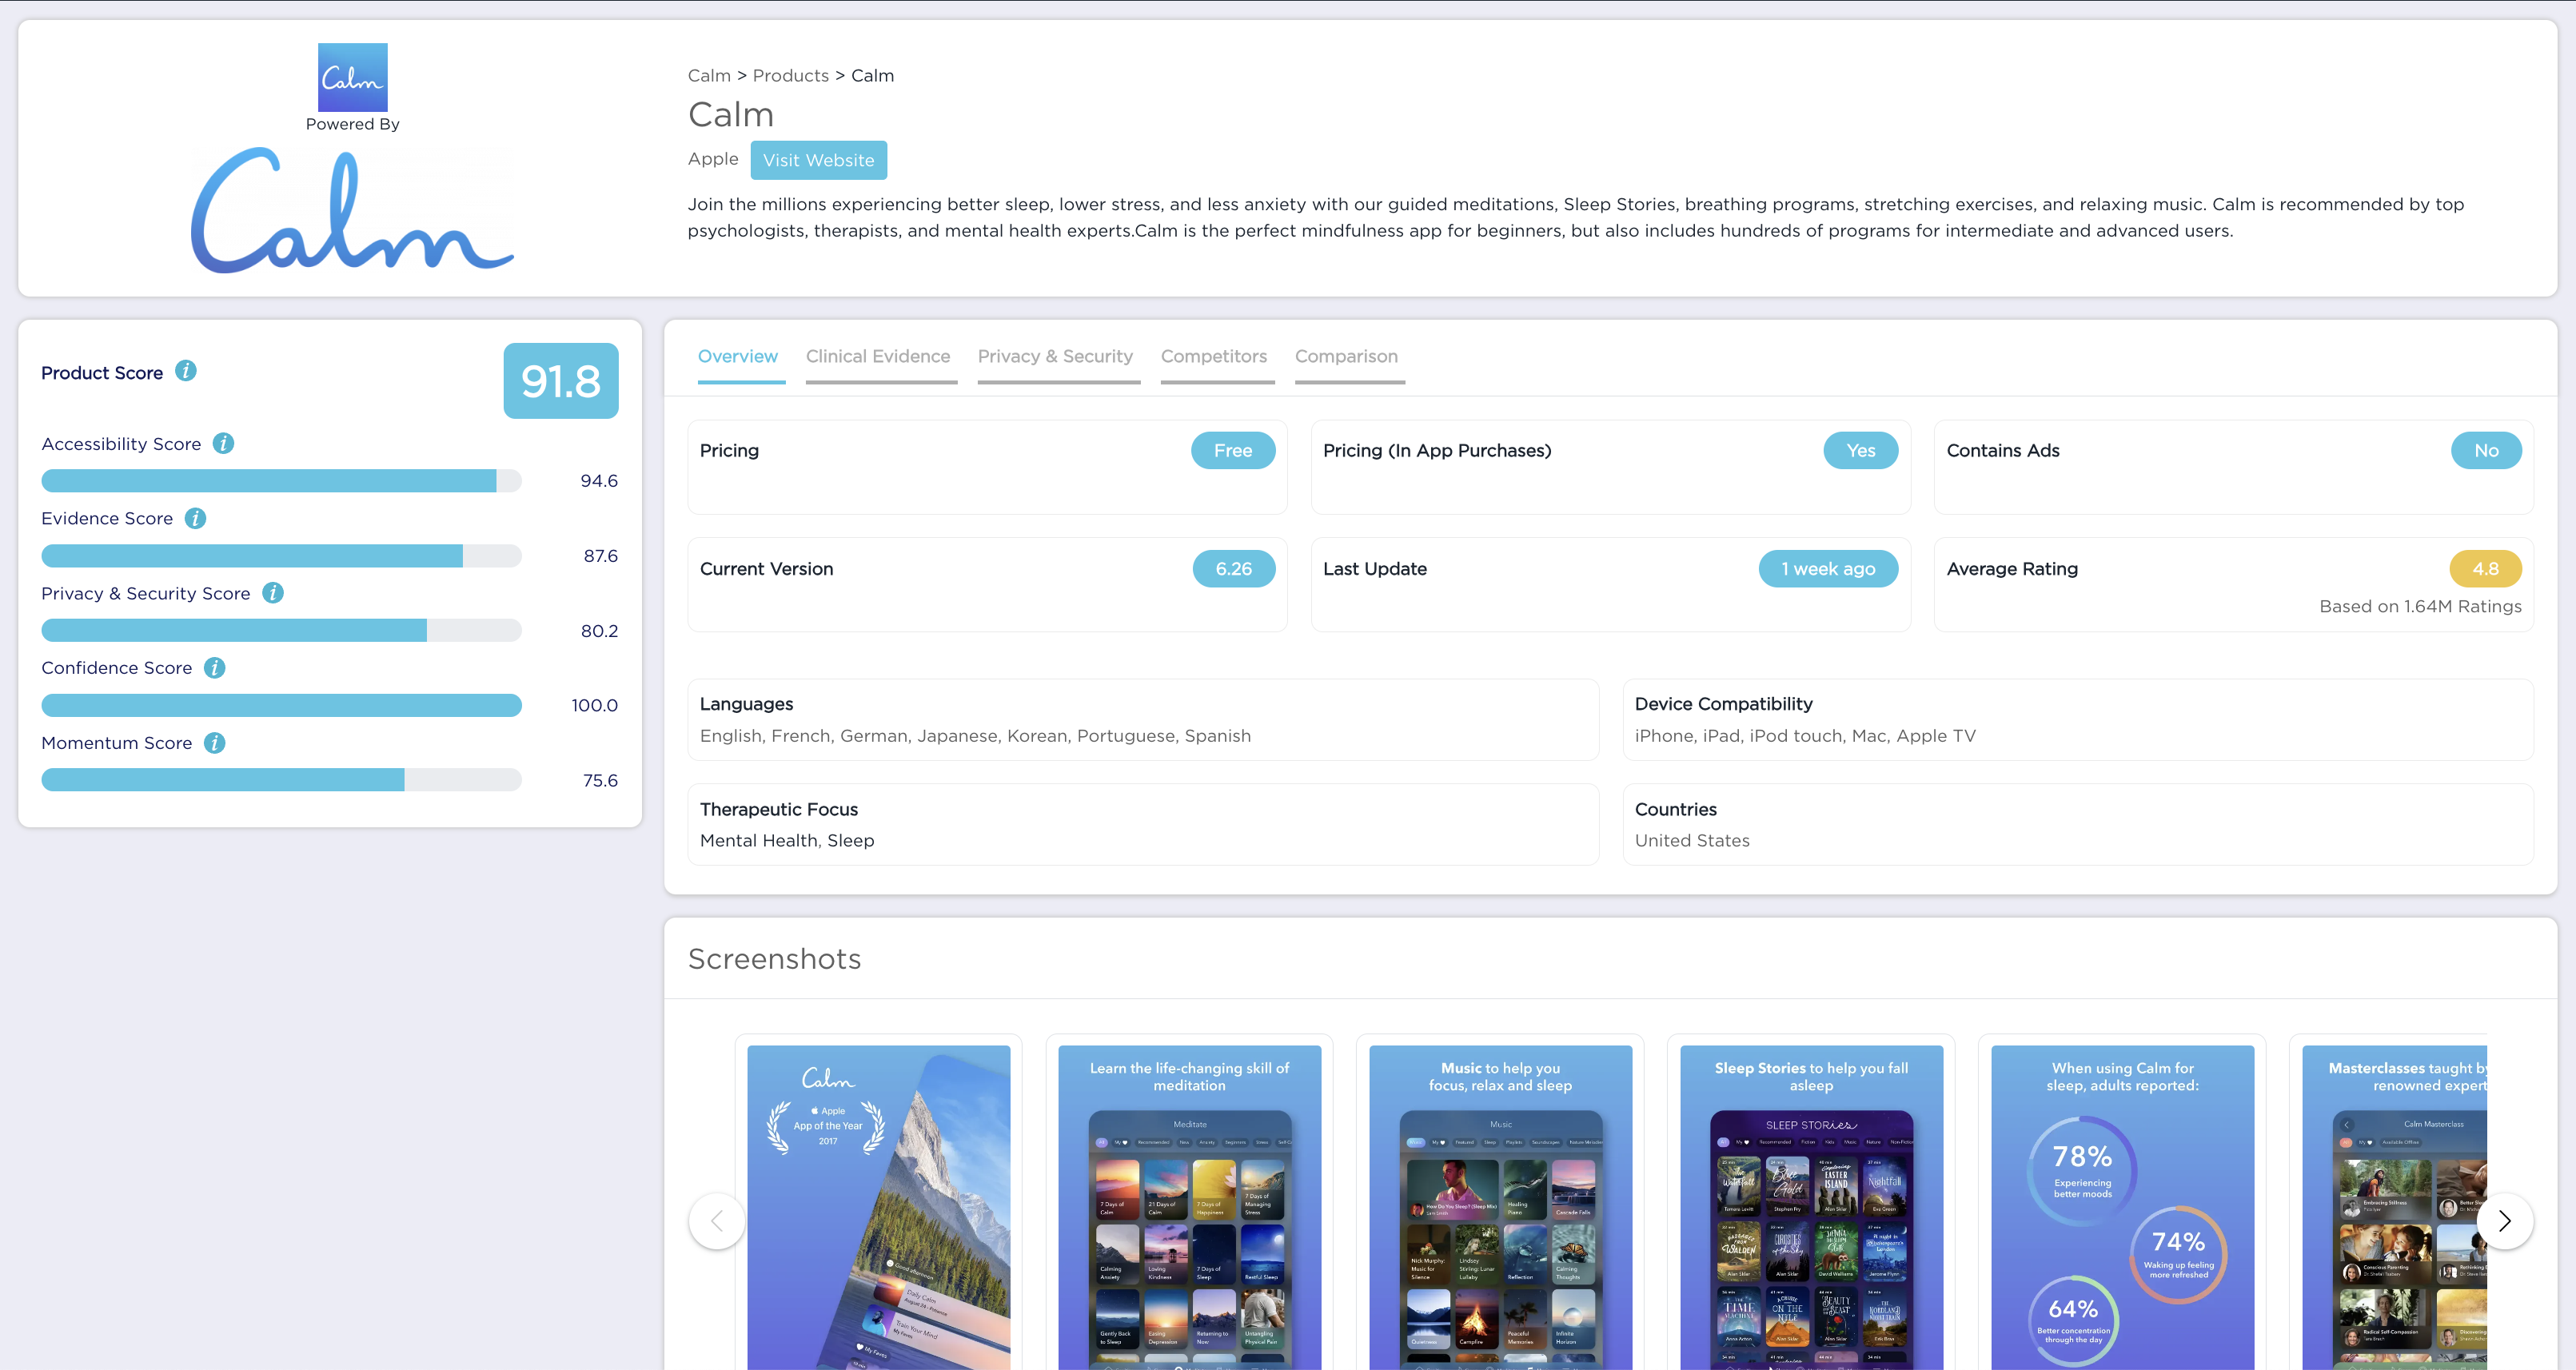Image resolution: width=2576 pixels, height=1370 pixels.
Task: Switch to the Comparison tab
Action: [1347, 356]
